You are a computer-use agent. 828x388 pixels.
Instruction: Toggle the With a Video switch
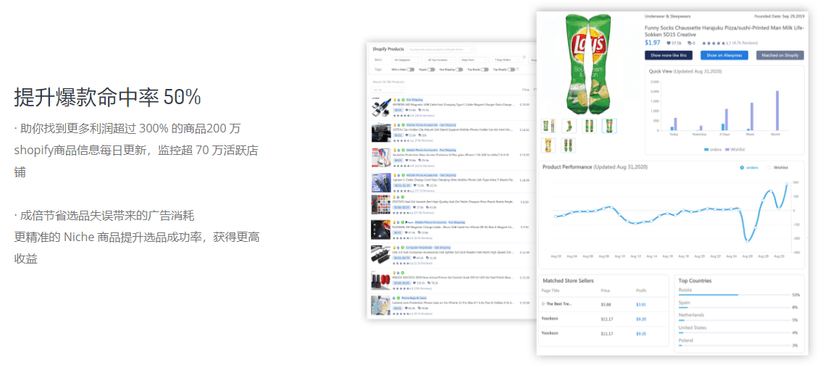click(411, 69)
